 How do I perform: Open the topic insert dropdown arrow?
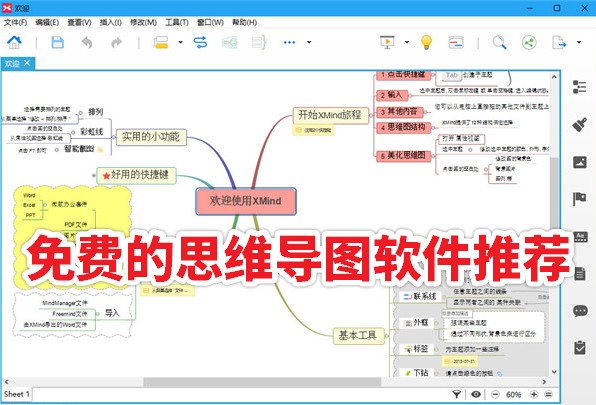[181, 42]
